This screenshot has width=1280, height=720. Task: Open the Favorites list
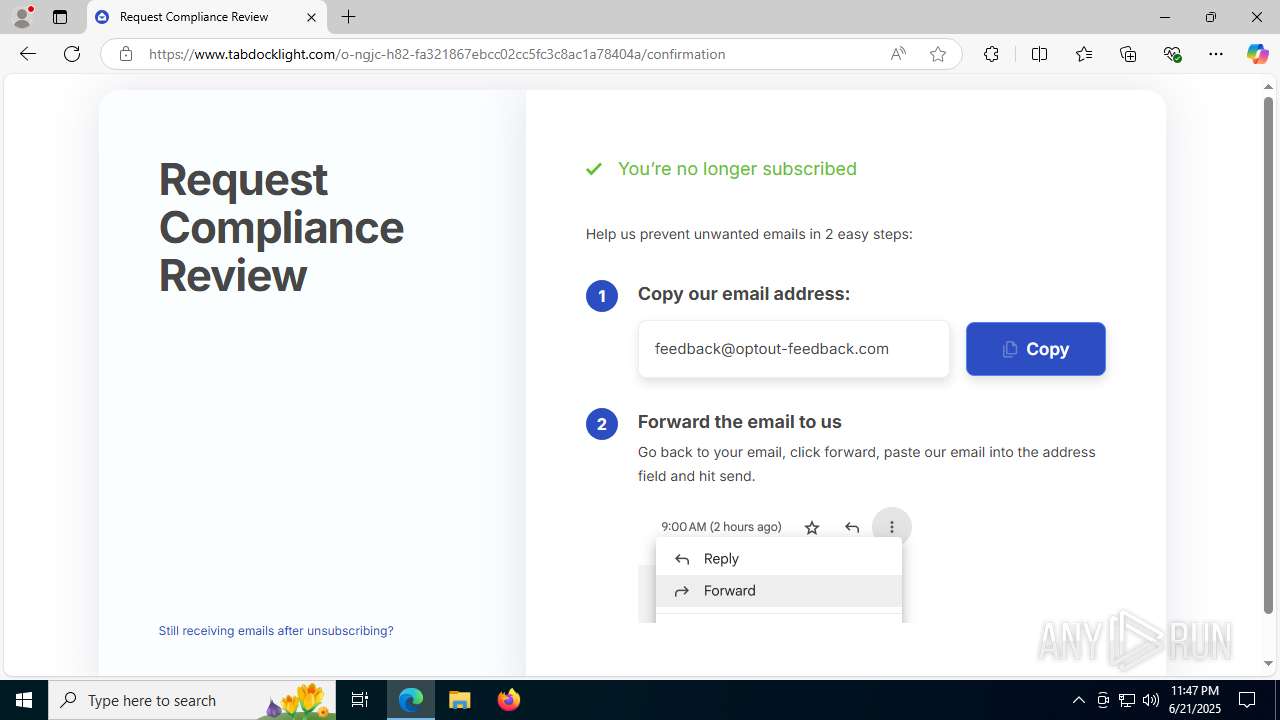click(1084, 54)
